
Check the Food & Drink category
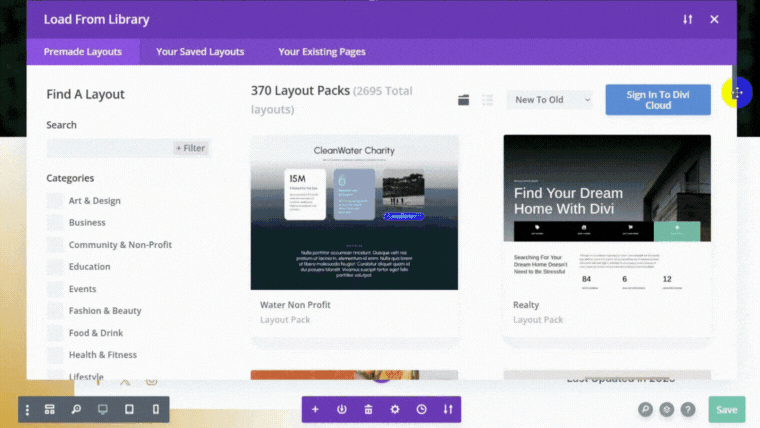coord(55,333)
